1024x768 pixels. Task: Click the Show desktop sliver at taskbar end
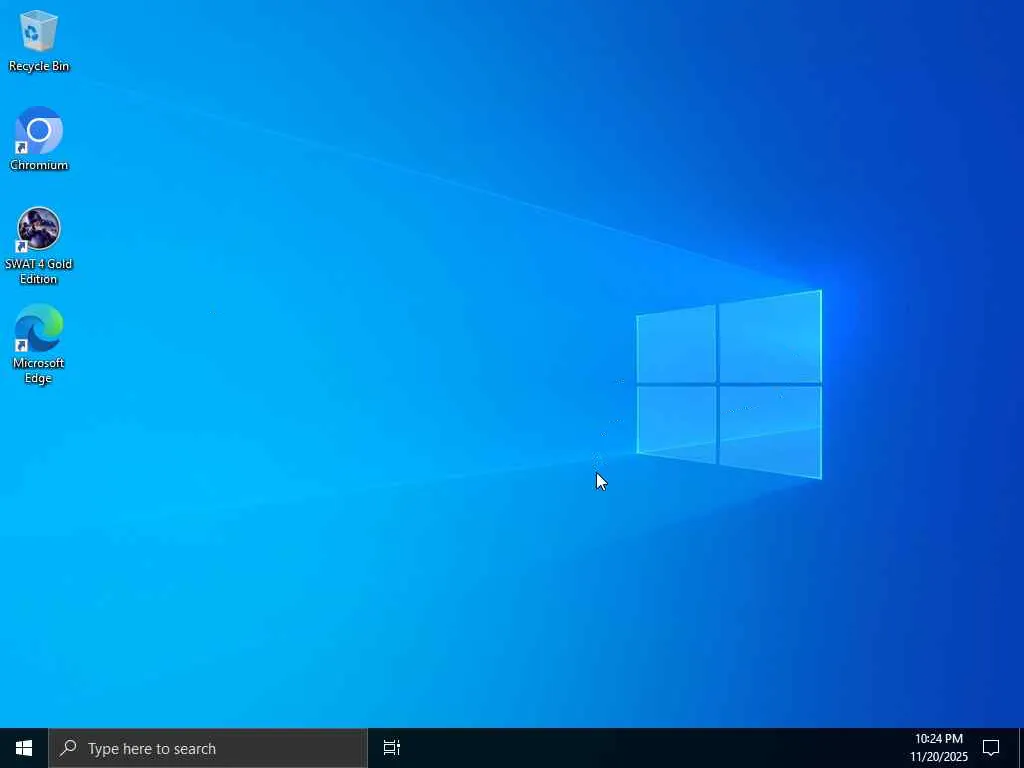coord(1021,748)
